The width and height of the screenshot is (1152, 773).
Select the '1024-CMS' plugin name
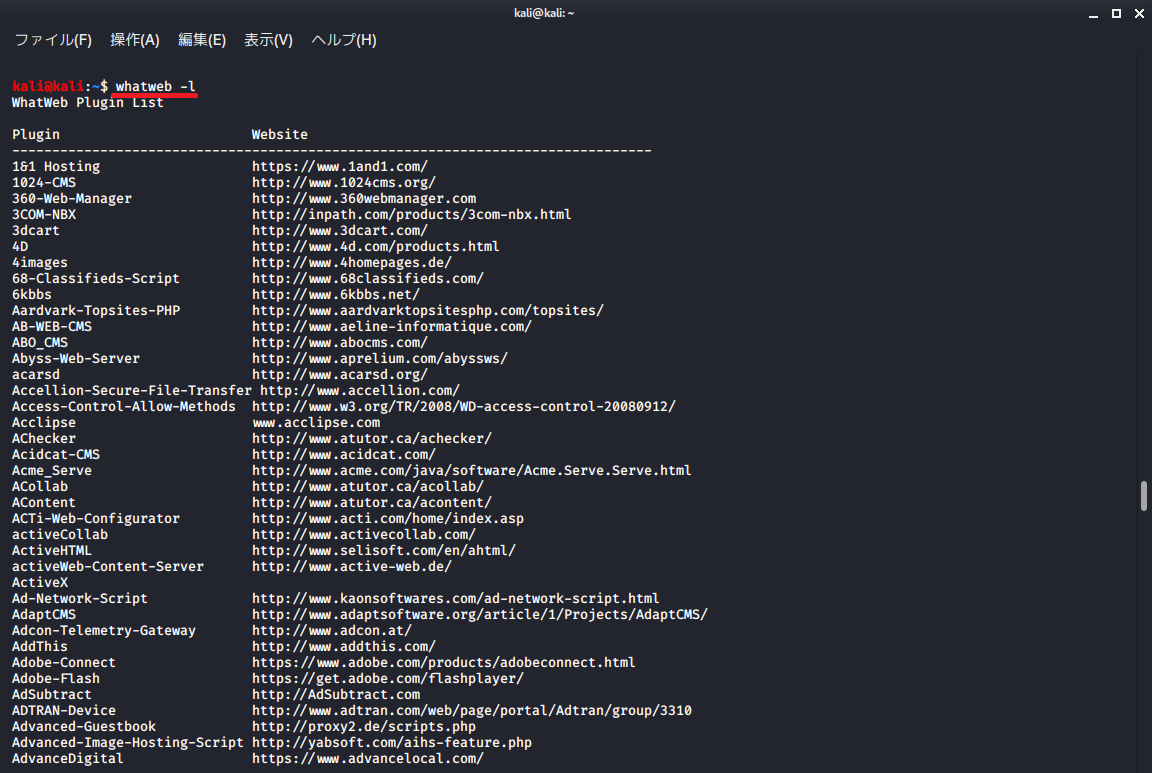click(44, 182)
